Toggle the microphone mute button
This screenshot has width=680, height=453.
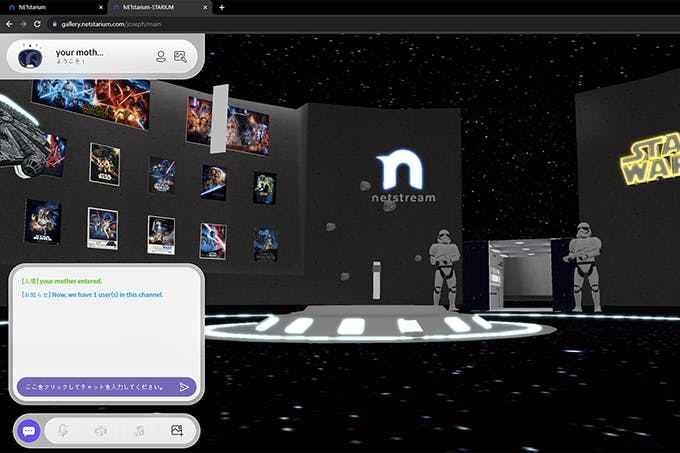(x=62, y=430)
